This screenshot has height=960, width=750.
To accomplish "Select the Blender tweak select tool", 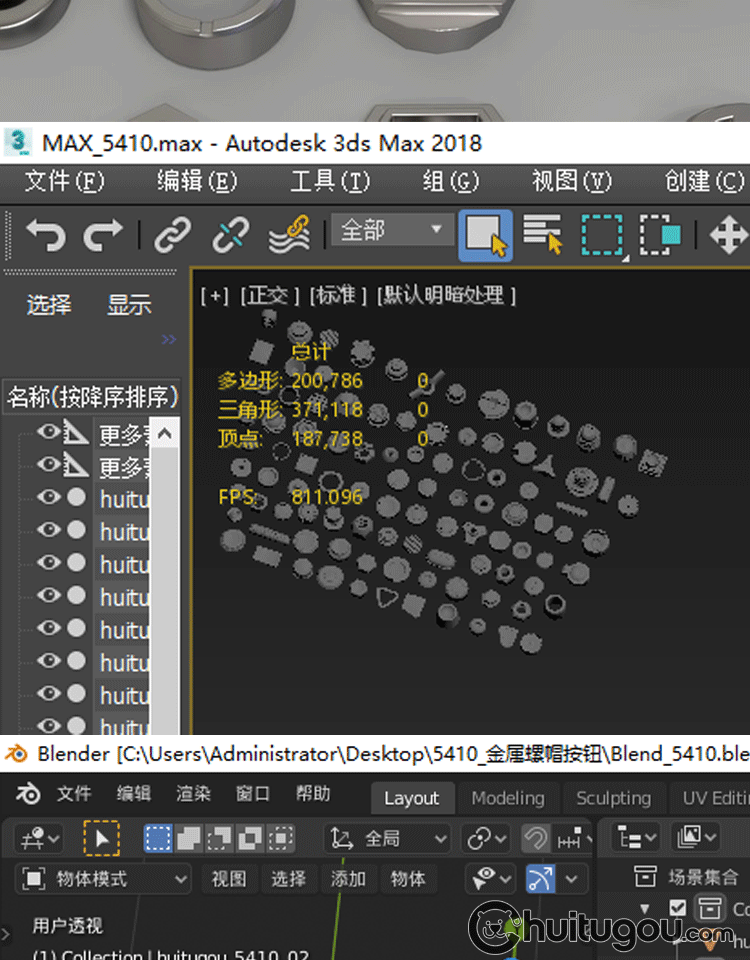I will pyautogui.click(x=100, y=838).
